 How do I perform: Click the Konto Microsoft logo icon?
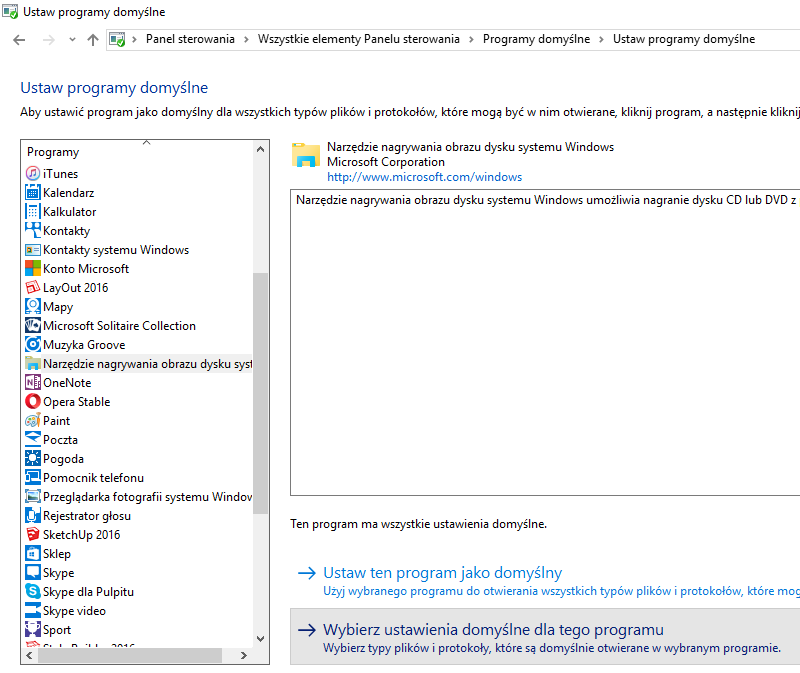(x=33, y=268)
